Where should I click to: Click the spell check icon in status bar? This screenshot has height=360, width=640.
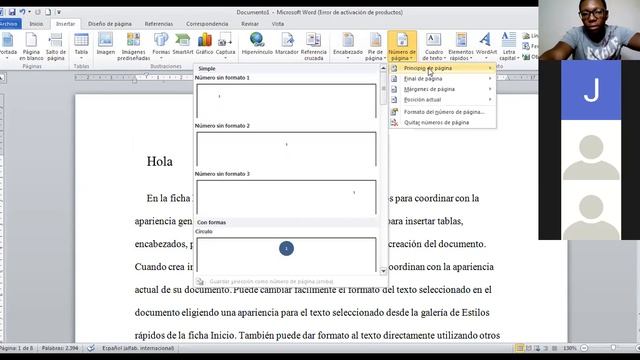click(x=91, y=348)
